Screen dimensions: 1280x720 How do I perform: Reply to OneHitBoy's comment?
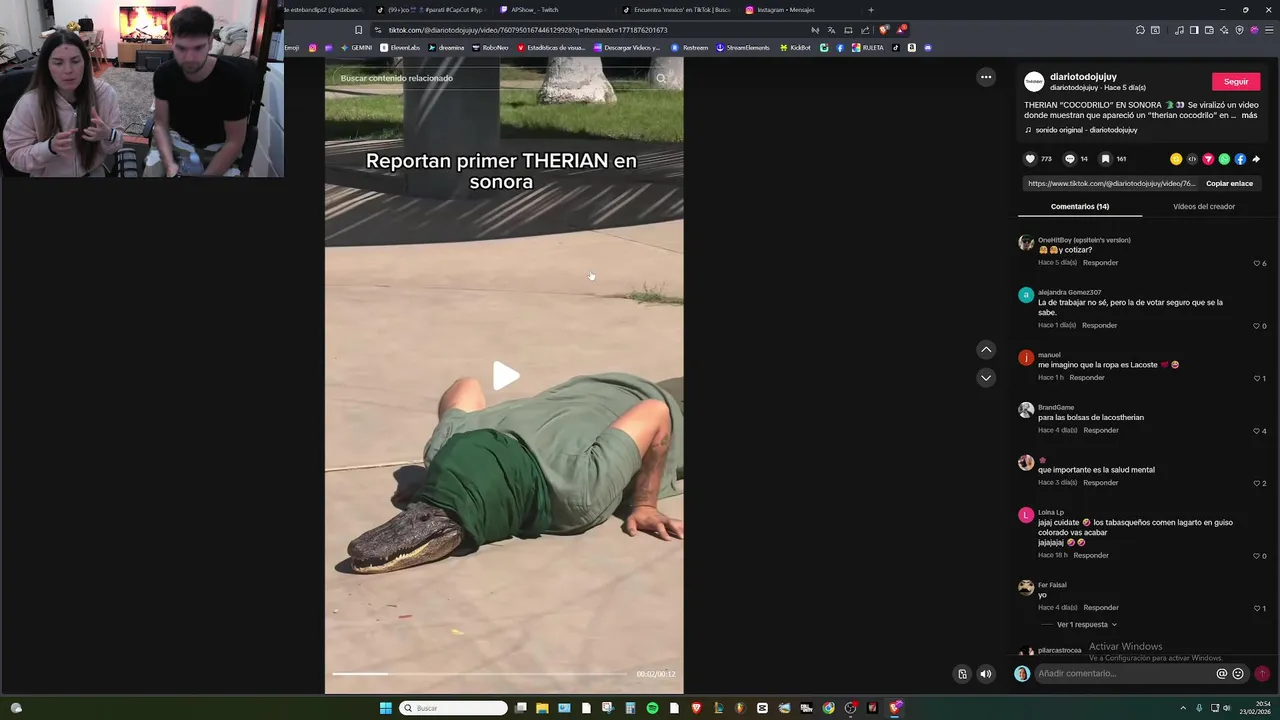click(1100, 263)
